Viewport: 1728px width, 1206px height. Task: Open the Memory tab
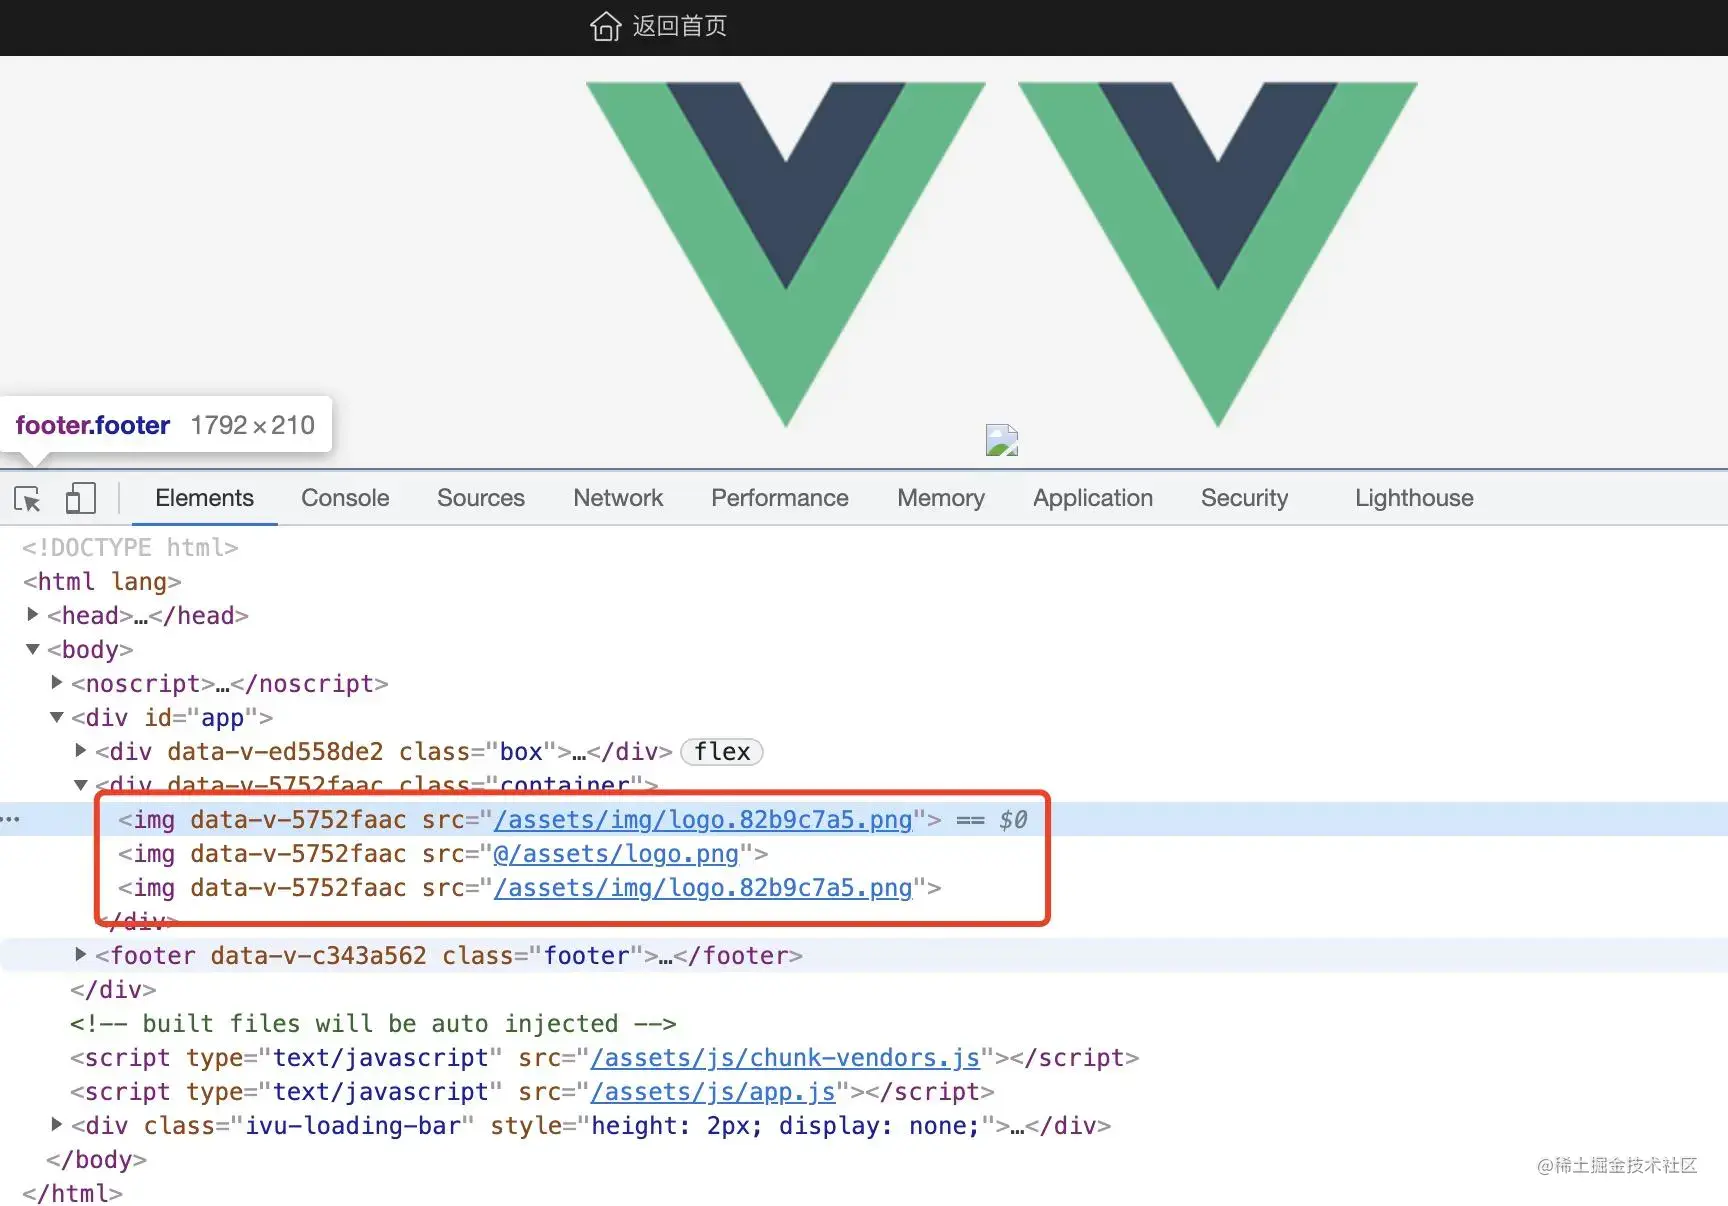[941, 498]
